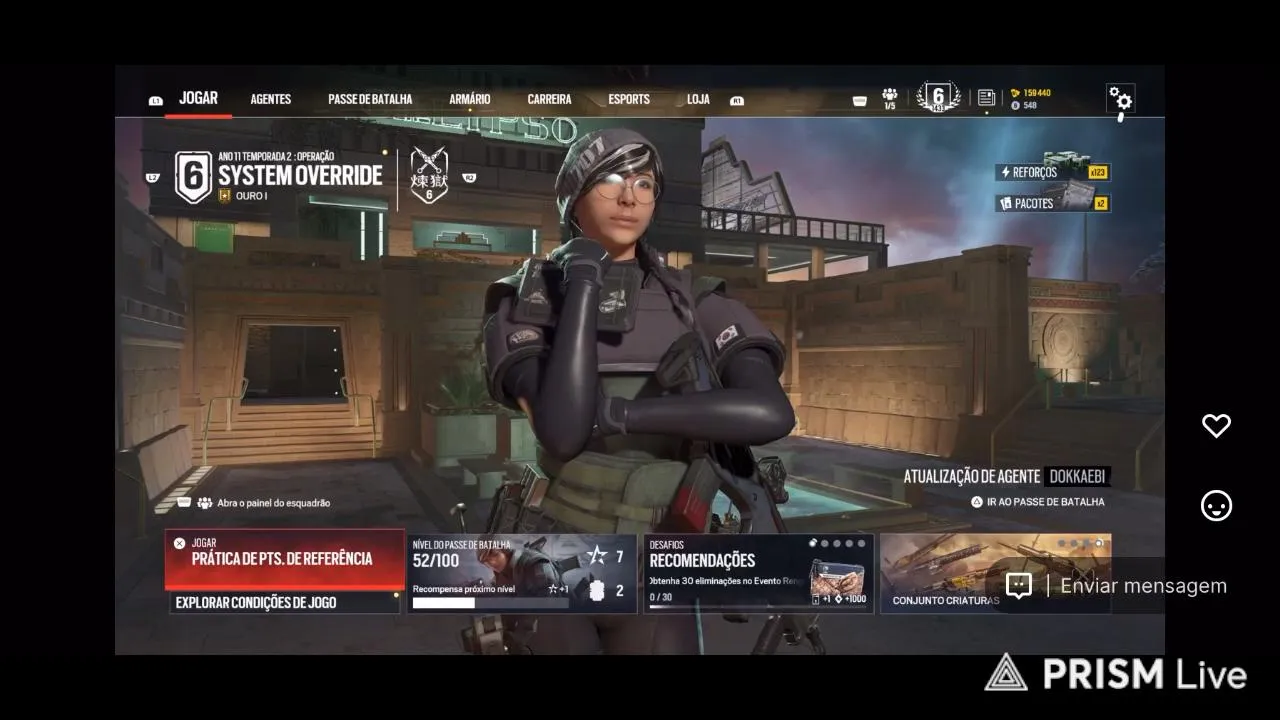Click the squad panel people icon

[x=205, y=503]
